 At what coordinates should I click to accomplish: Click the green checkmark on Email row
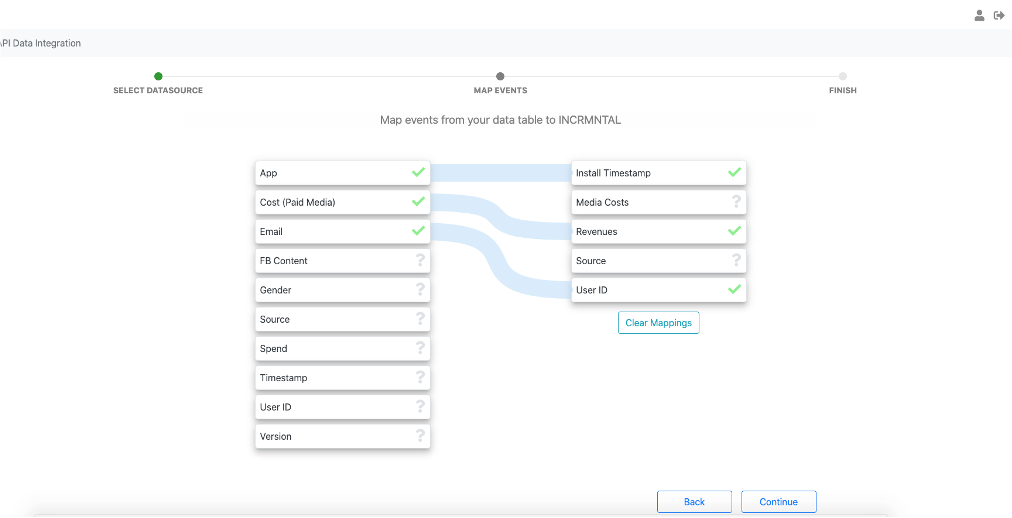tap(418, 230)
